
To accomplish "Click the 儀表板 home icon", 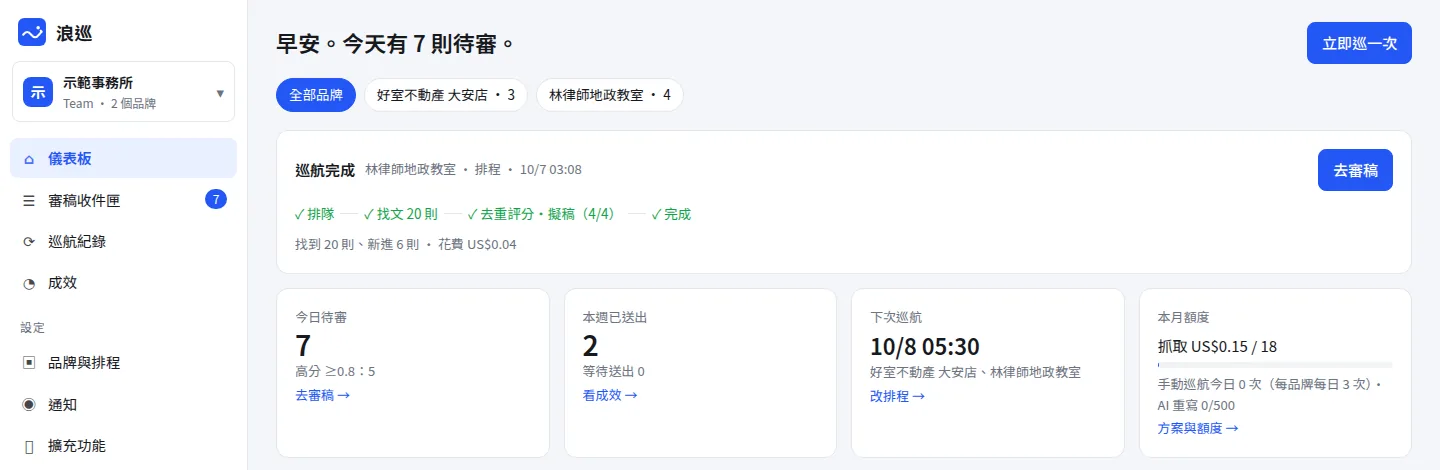I will coord(28,158).
